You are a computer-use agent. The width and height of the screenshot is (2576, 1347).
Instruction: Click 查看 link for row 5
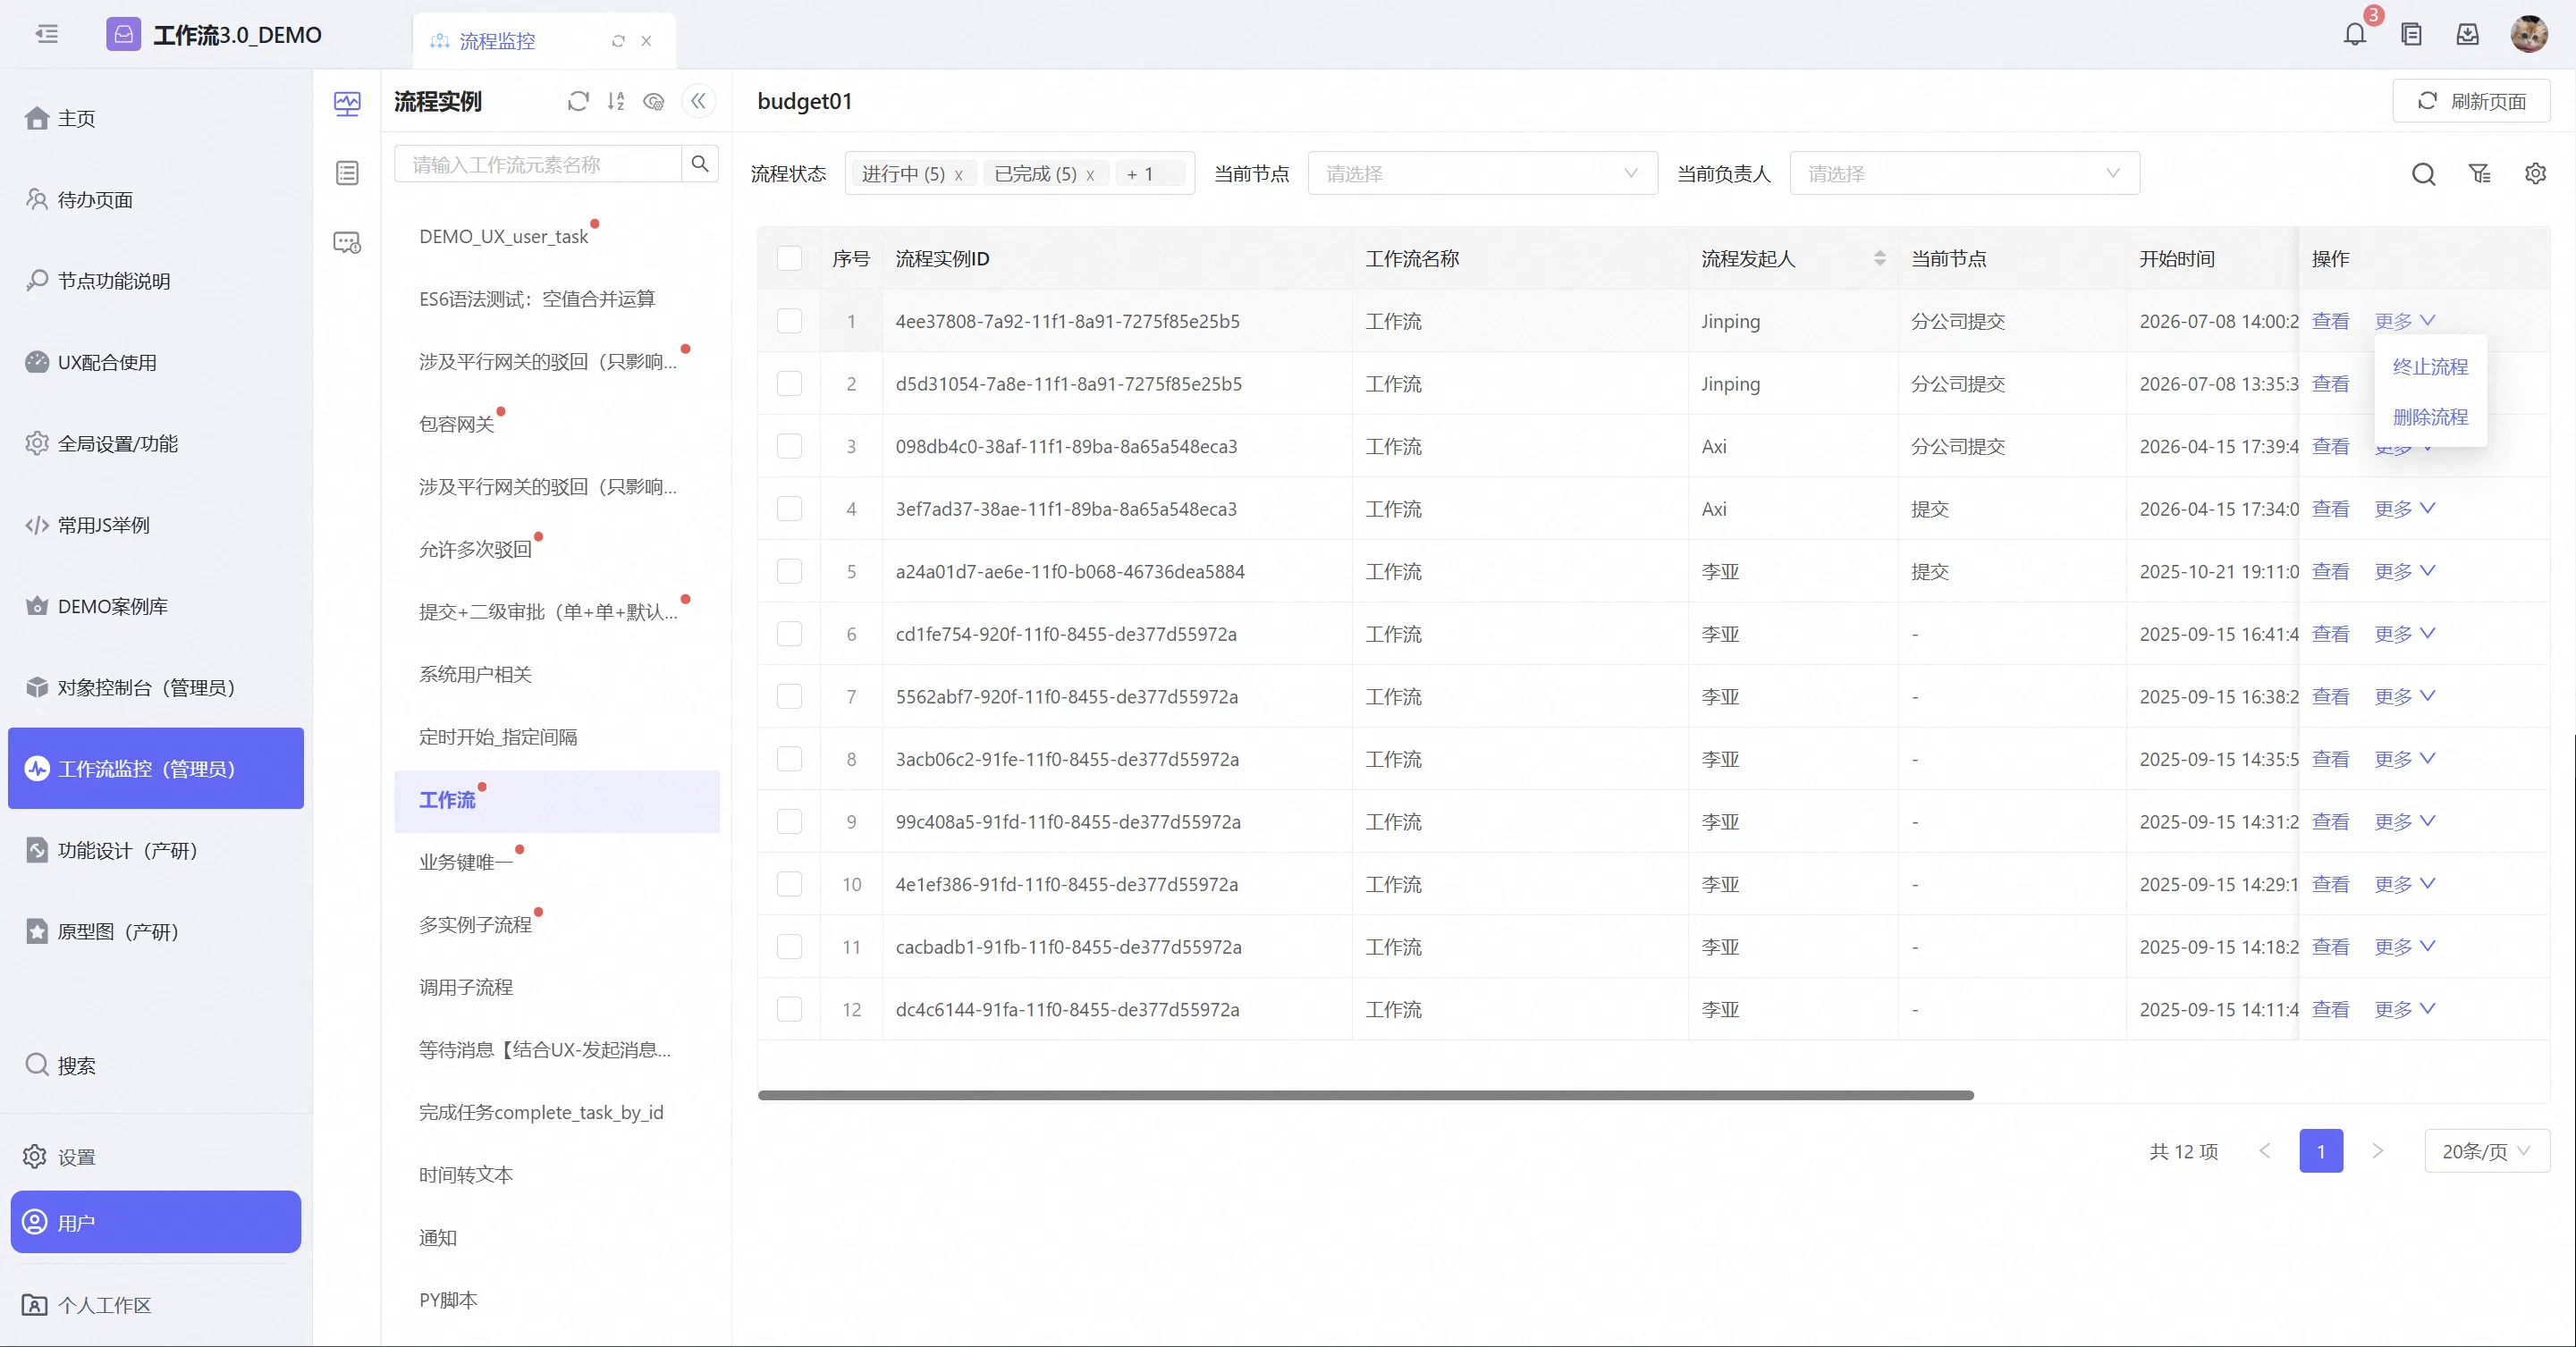coord(2330,571)
